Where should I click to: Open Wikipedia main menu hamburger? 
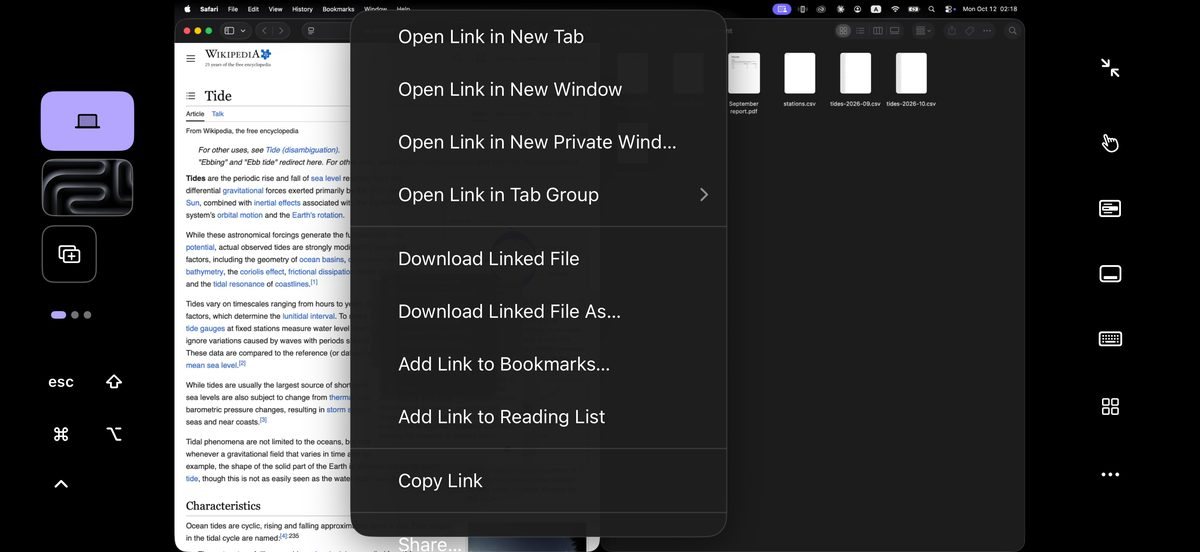click(x=191, y=58)
